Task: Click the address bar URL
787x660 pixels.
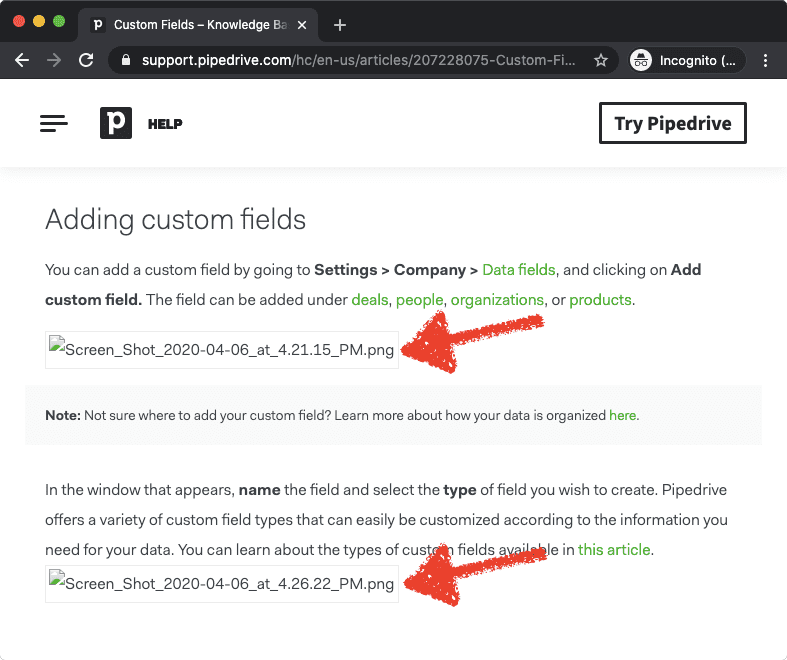Action: tap(358, 61)
